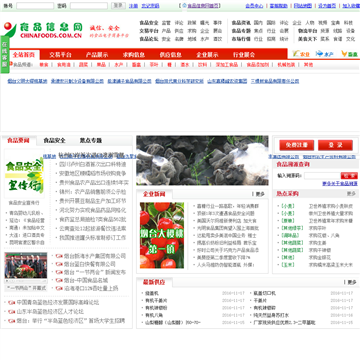Open the 会员中心 link
This screenshot has width=360, height=360.
254,6
